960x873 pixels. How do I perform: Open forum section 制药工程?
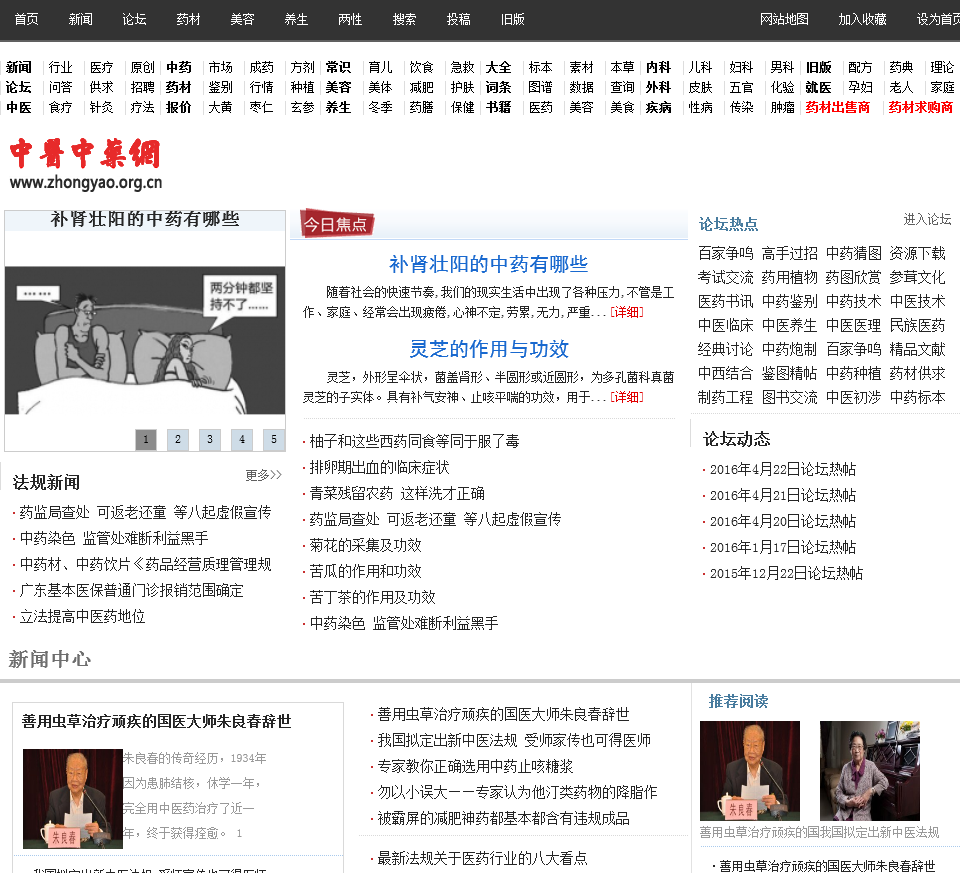726,397
